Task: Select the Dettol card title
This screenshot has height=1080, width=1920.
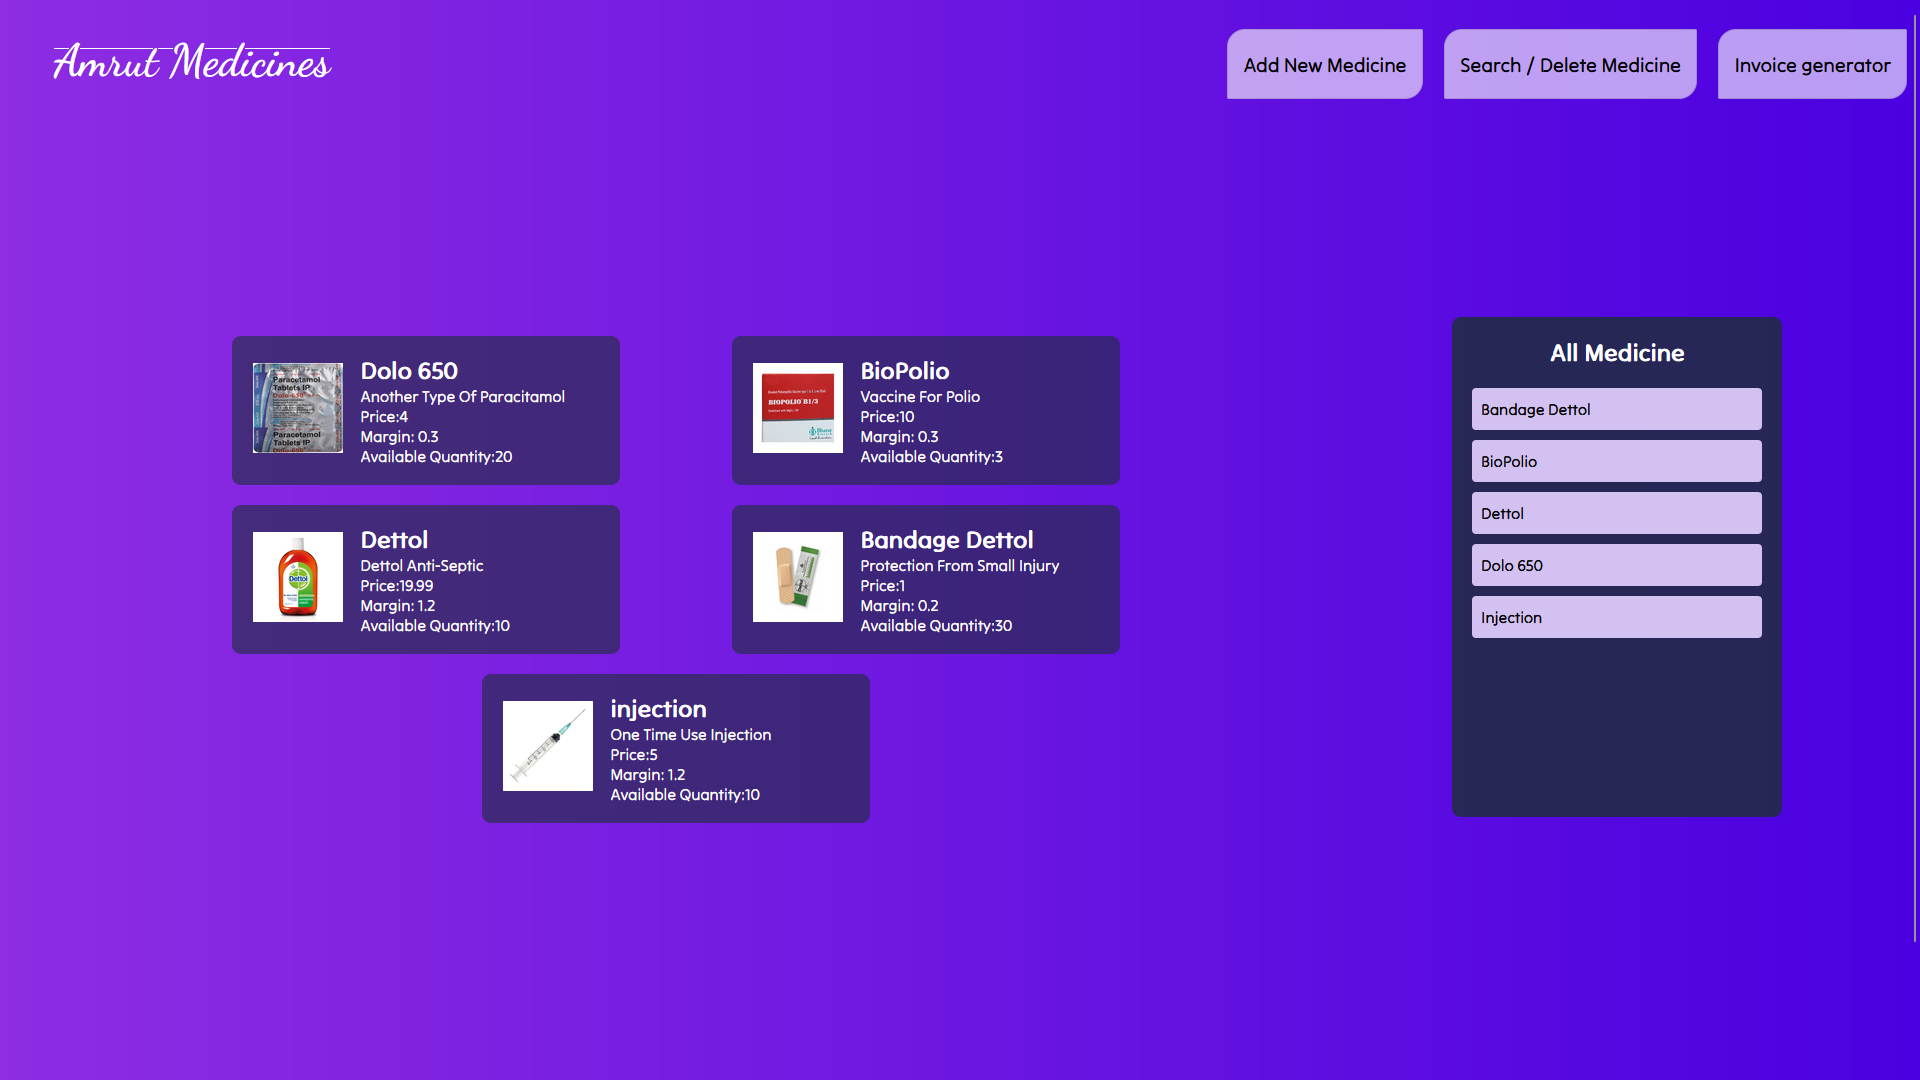Action: [x=394, y=540]
